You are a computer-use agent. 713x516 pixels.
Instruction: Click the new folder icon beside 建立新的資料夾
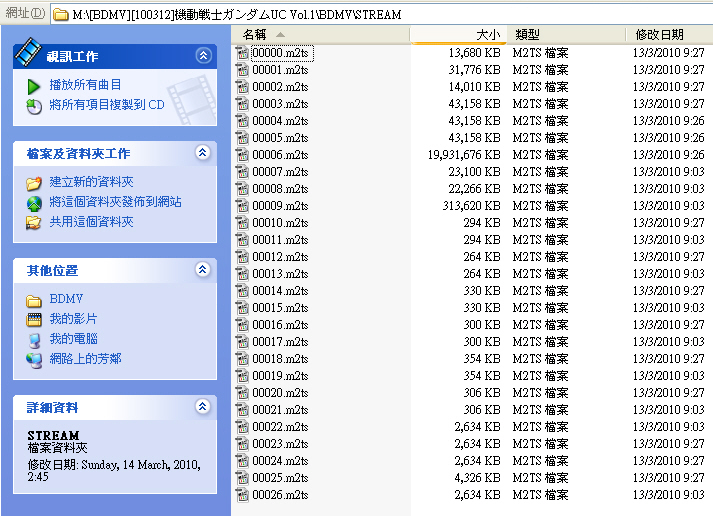[34, 183]
